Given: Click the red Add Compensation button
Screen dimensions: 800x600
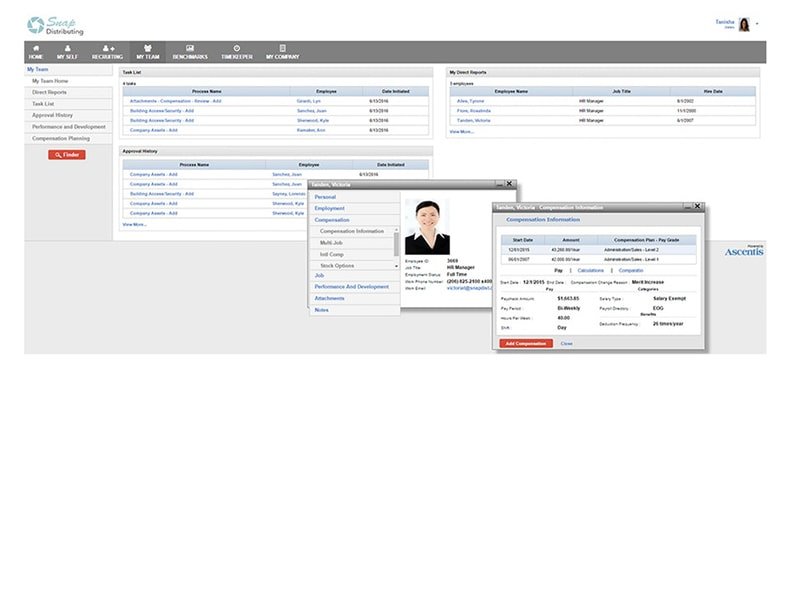Looking at the screenshot, I should [526, 343].
